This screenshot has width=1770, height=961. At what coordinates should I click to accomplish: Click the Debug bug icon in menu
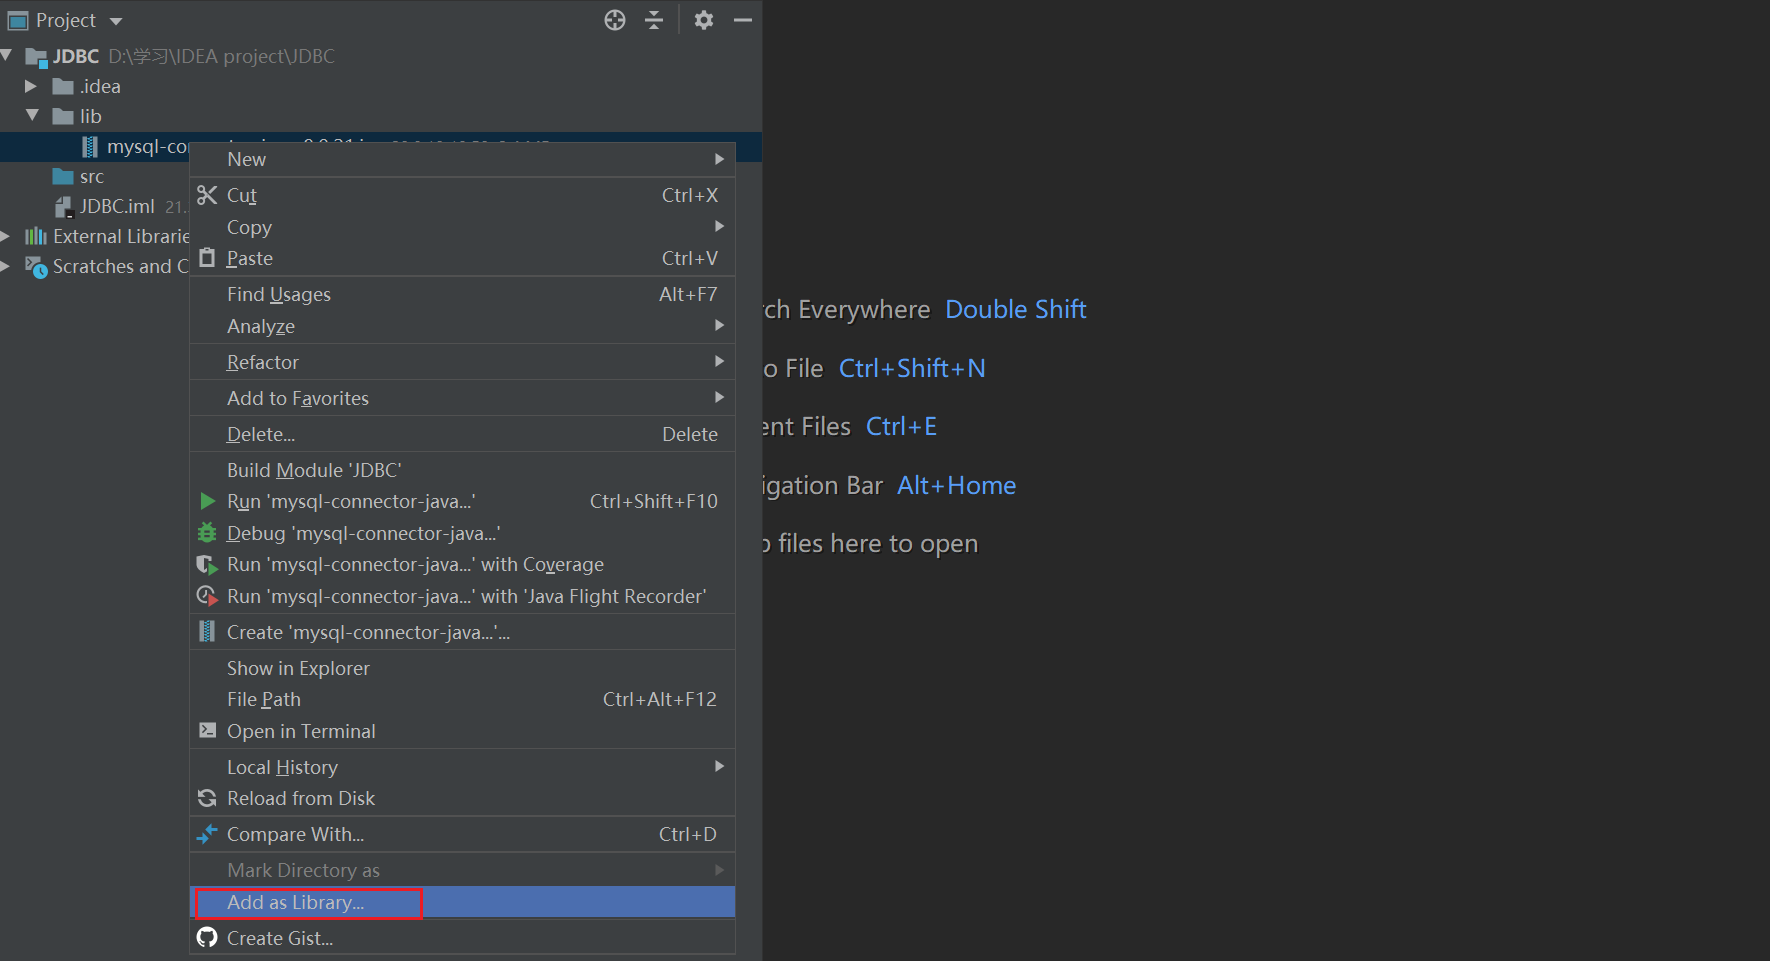pyautogui.click(x=207, y=533)
